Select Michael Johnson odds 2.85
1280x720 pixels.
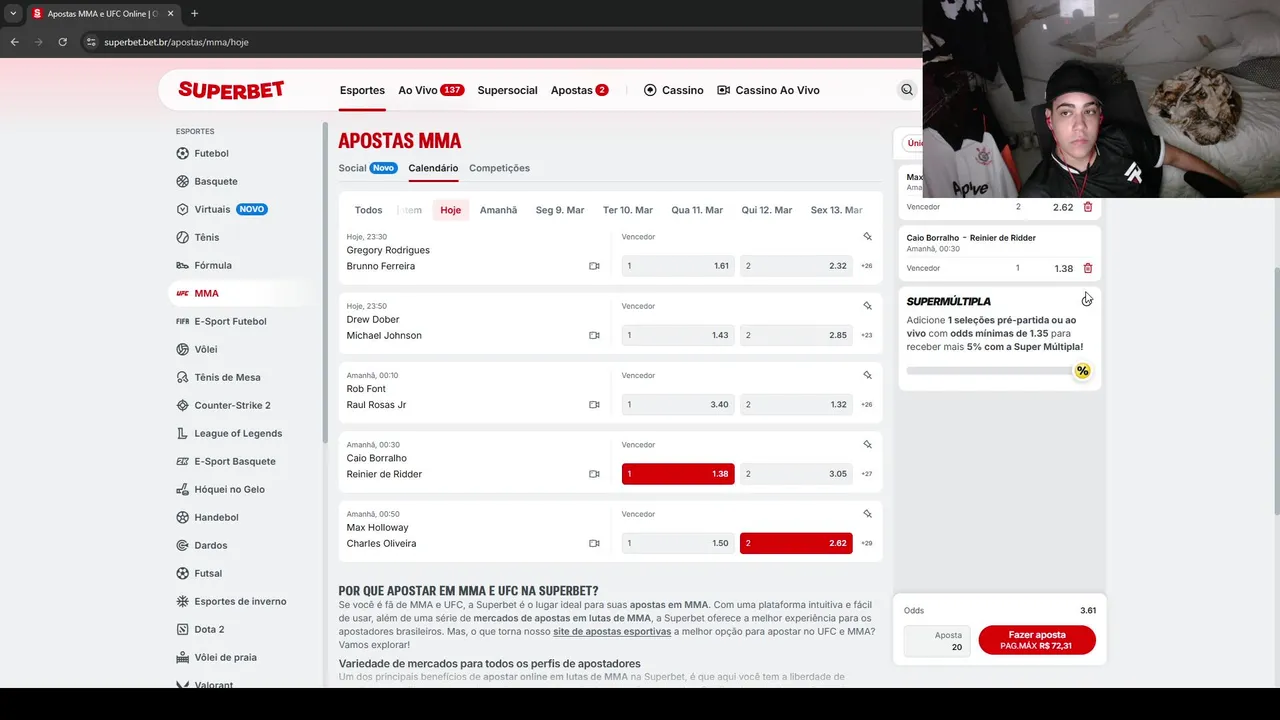click(796, 335)
